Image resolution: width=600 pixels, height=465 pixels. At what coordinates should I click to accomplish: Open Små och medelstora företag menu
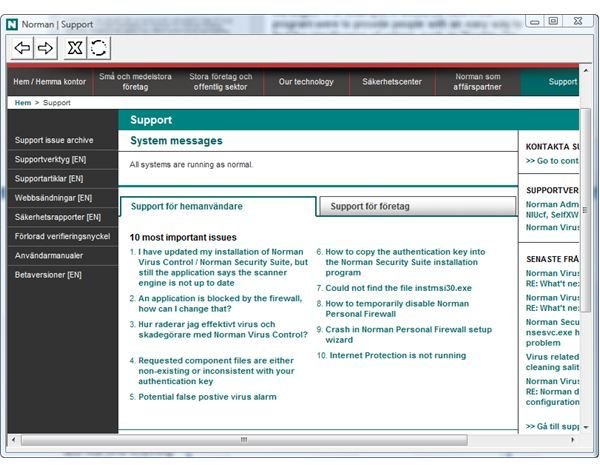click(135, 82)
